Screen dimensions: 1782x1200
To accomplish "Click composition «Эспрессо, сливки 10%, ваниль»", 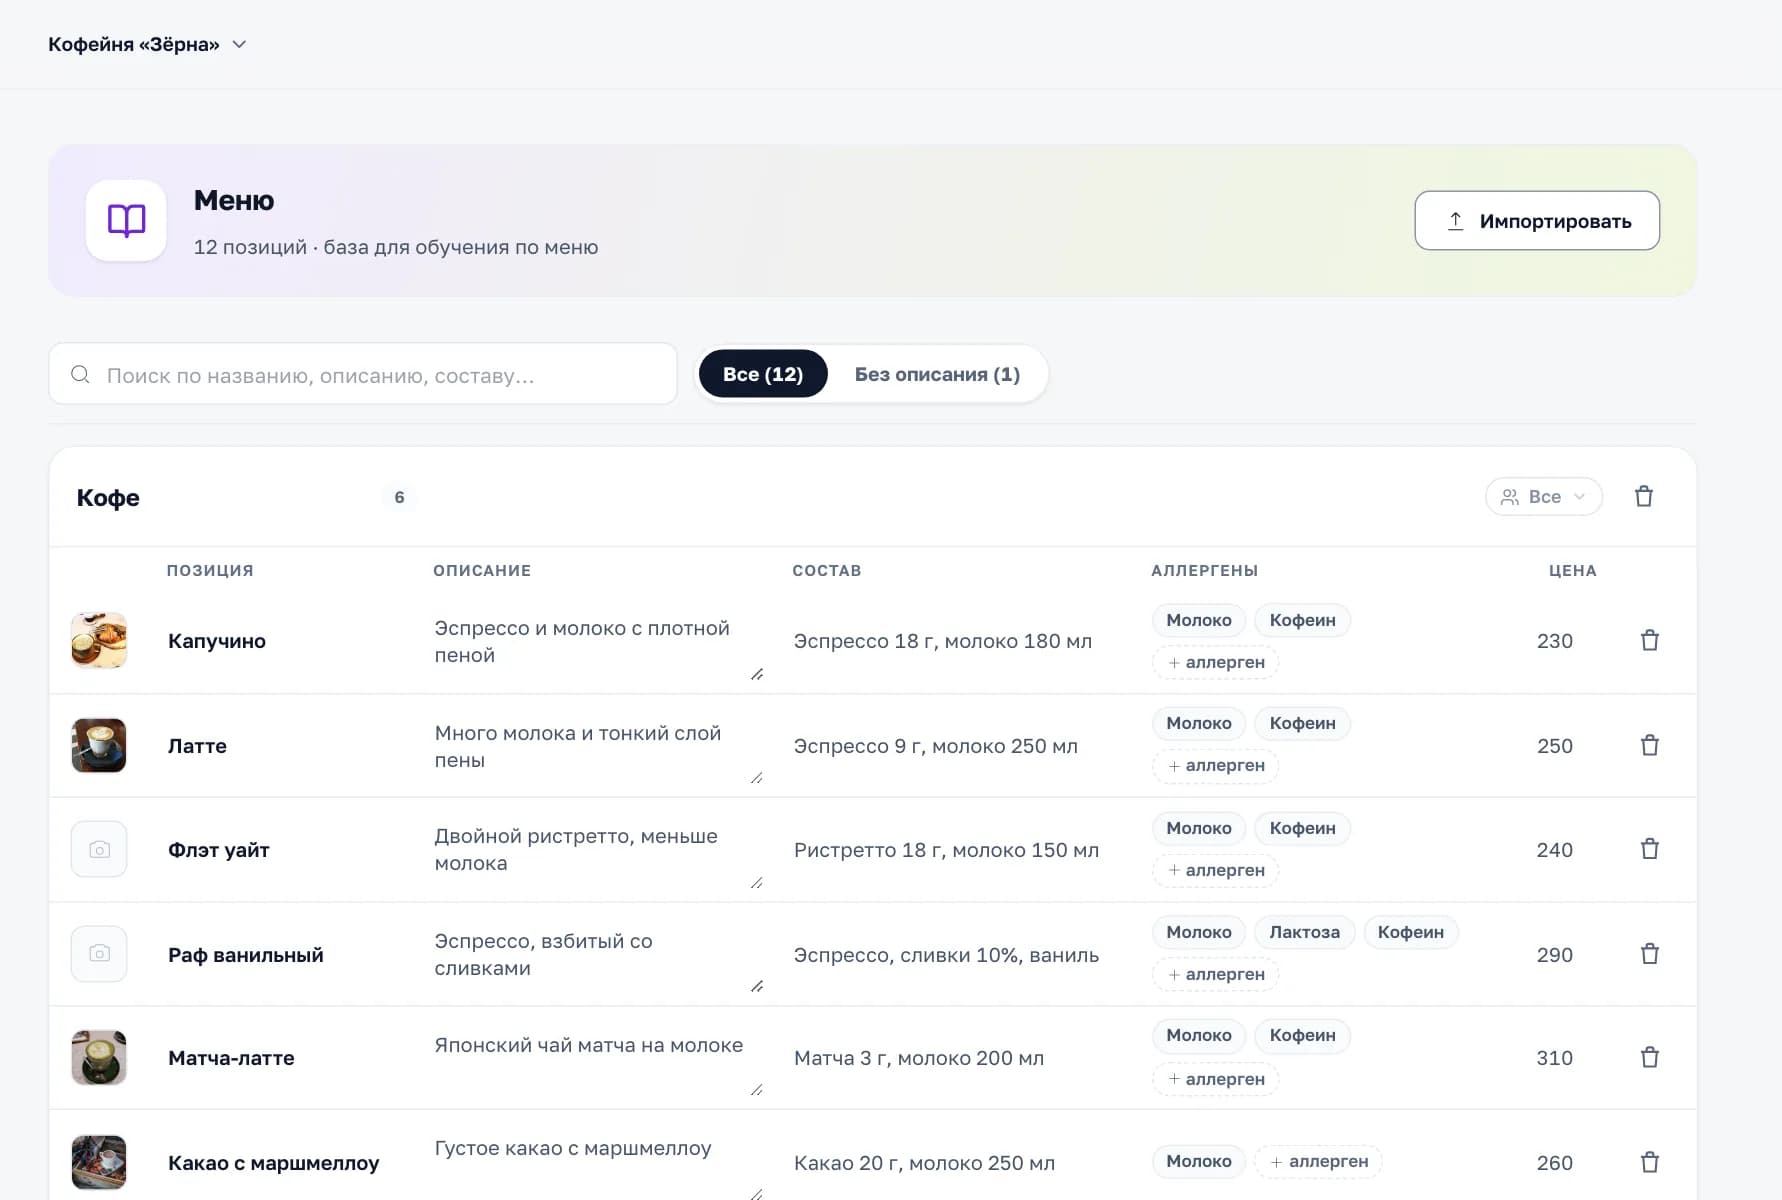I will (946, 955).
